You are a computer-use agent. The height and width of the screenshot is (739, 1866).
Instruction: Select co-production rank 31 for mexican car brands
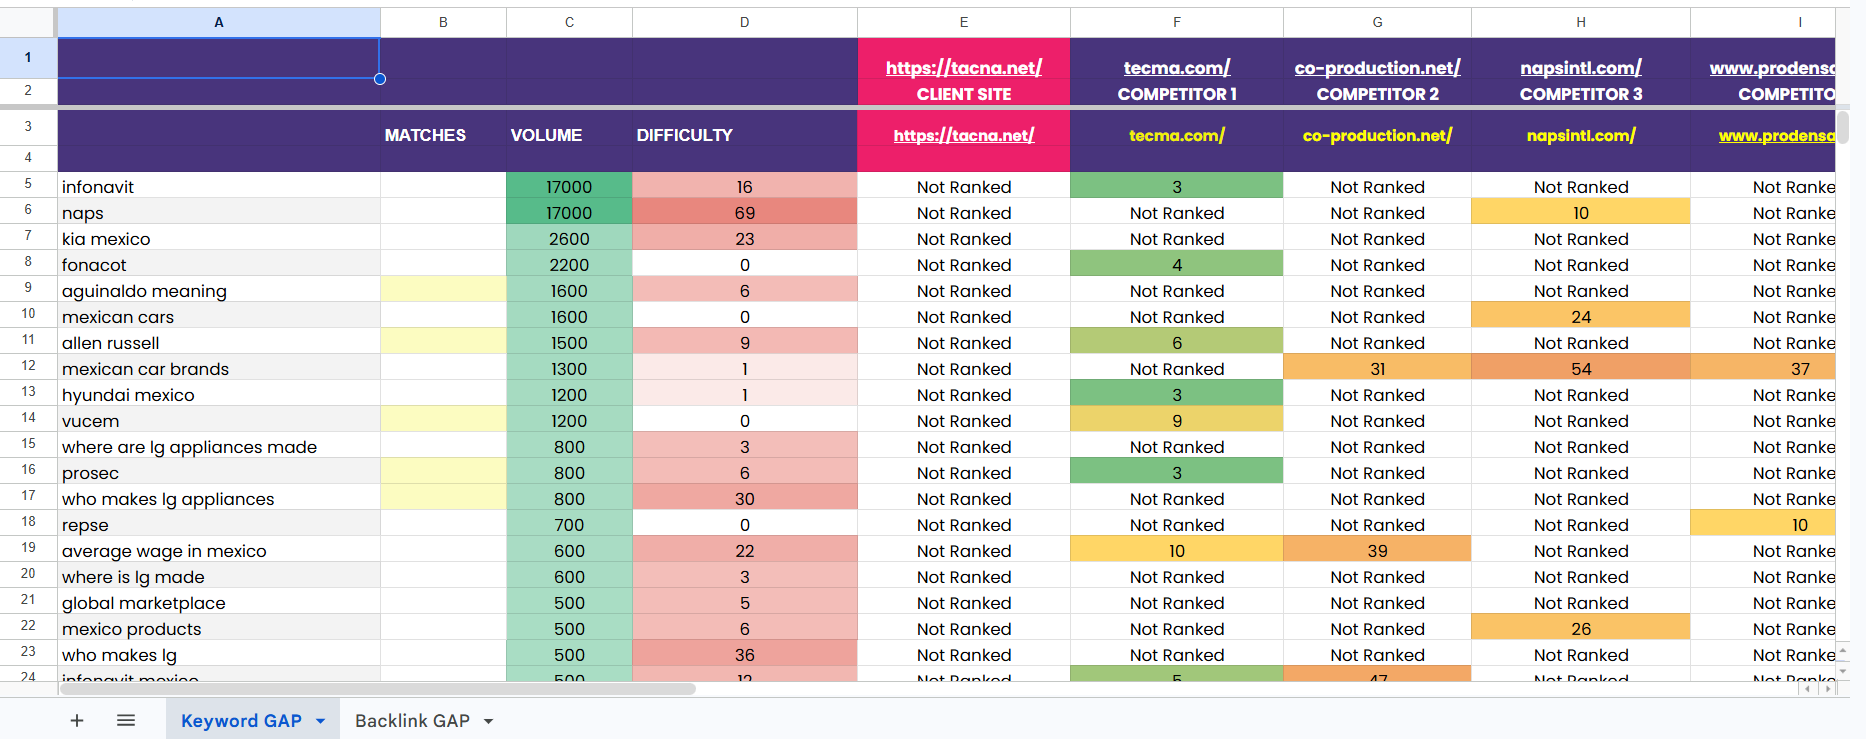[x=1377, y=368]
